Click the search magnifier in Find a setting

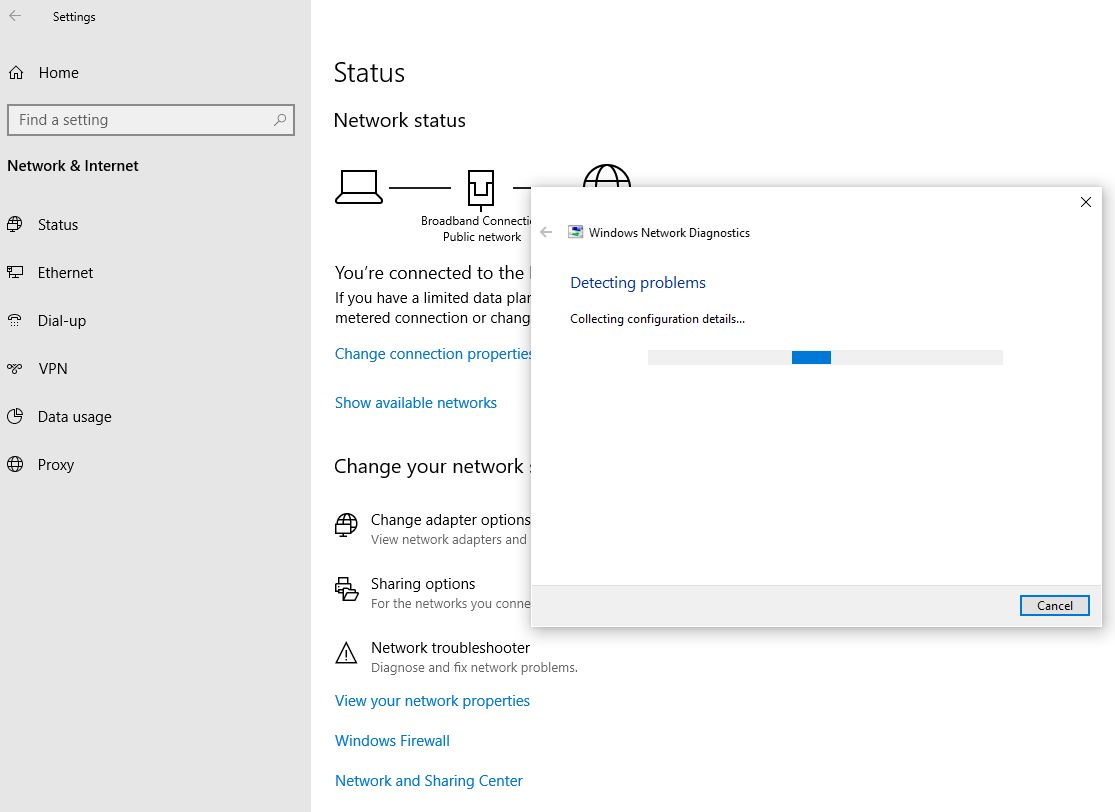pyautogui.click(x=281, y=119)
